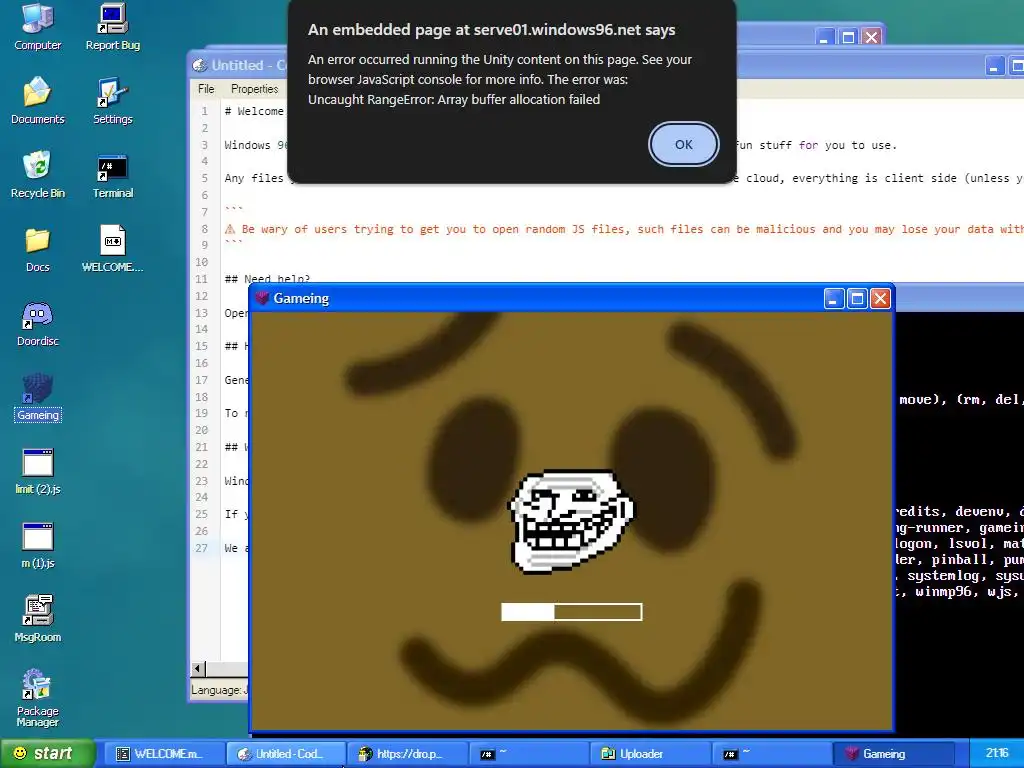
Task: Close the Gameing window
Action: coord(880,298)
